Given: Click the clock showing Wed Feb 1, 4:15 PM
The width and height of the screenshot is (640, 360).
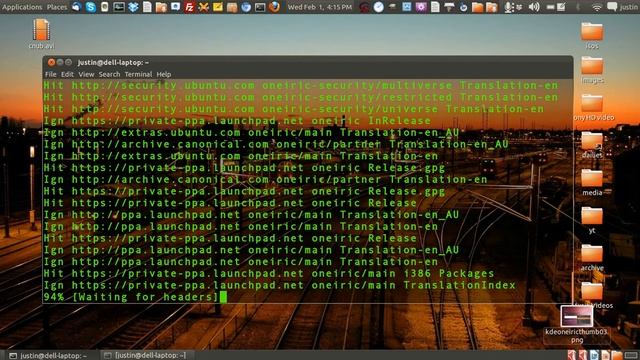Looking at the screenshot, I should tap(320, 7).
